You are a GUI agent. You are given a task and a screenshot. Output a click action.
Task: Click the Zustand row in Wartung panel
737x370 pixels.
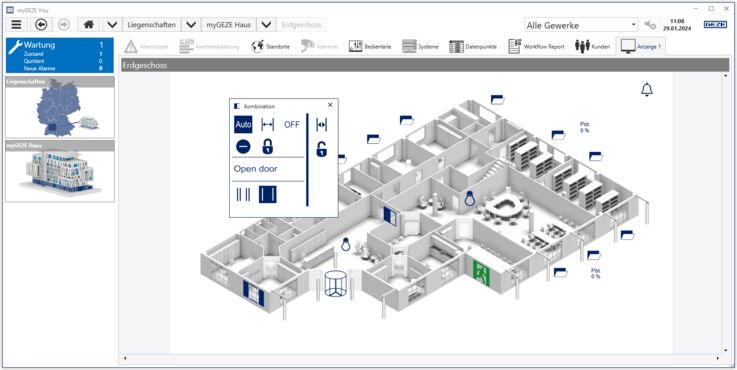click(x=60, y=54)
